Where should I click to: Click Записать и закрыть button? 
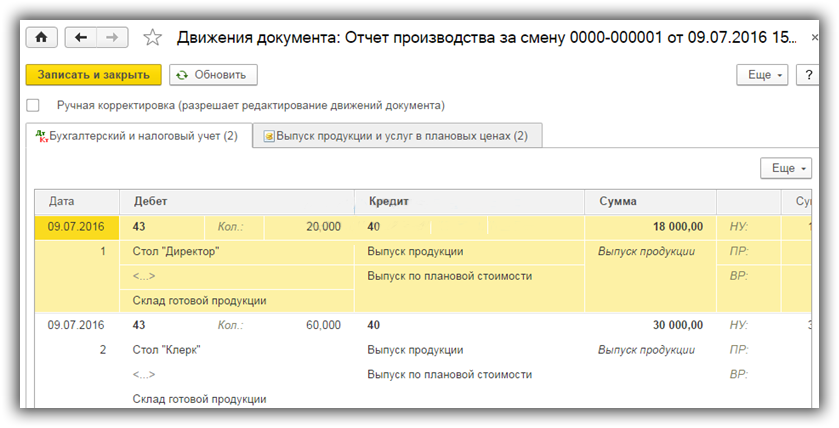93,75
